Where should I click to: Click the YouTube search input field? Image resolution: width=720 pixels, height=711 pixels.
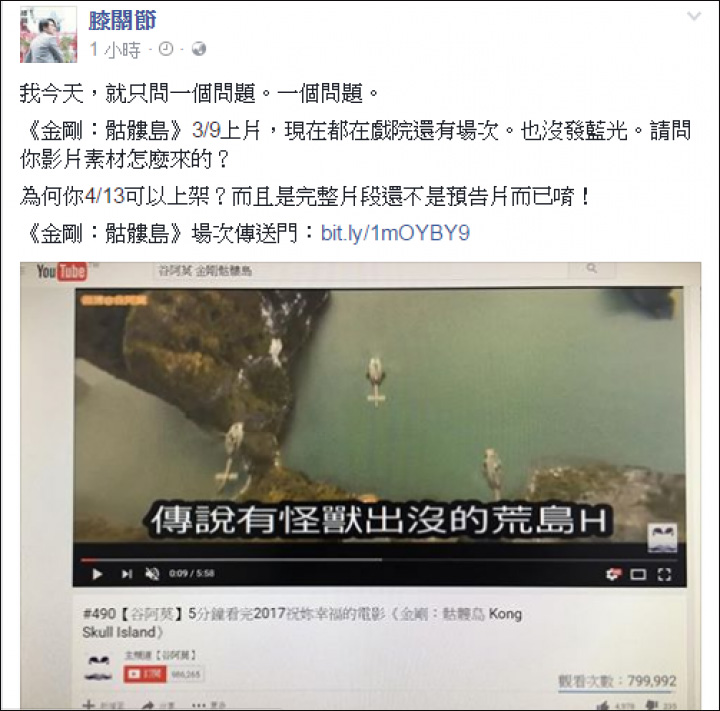(x=361, y=271)
